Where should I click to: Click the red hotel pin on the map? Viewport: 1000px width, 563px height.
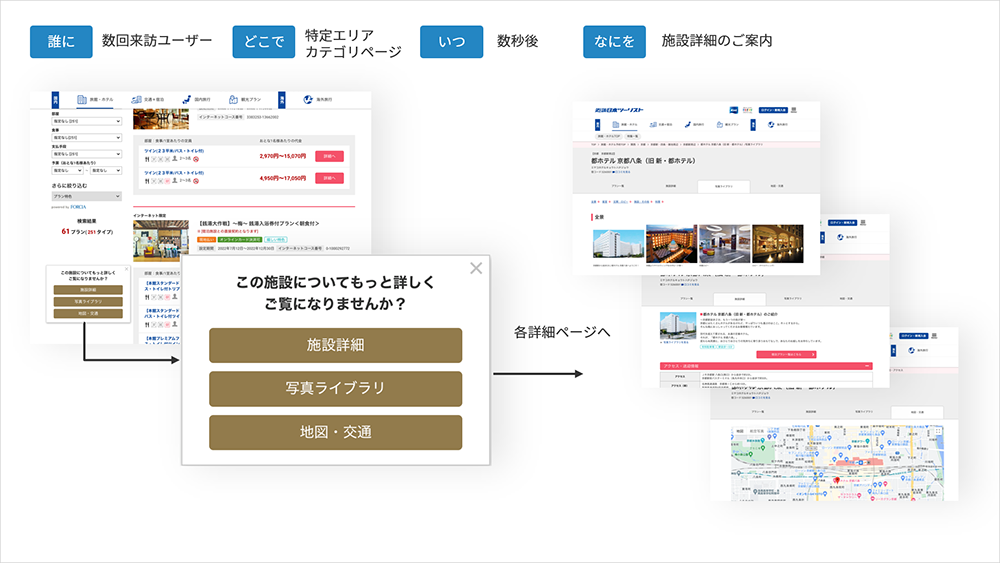[837, 481]
